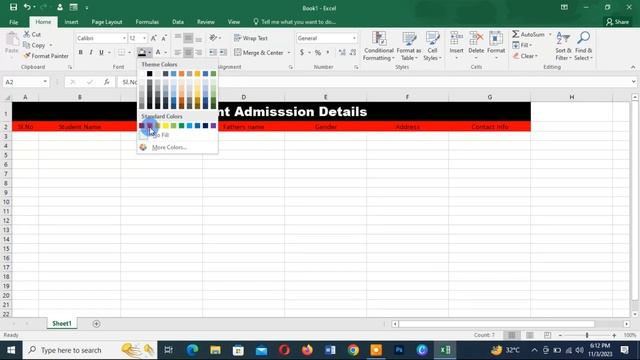Switch to the Data tab

pyautogui.click(x=178, y=22)
